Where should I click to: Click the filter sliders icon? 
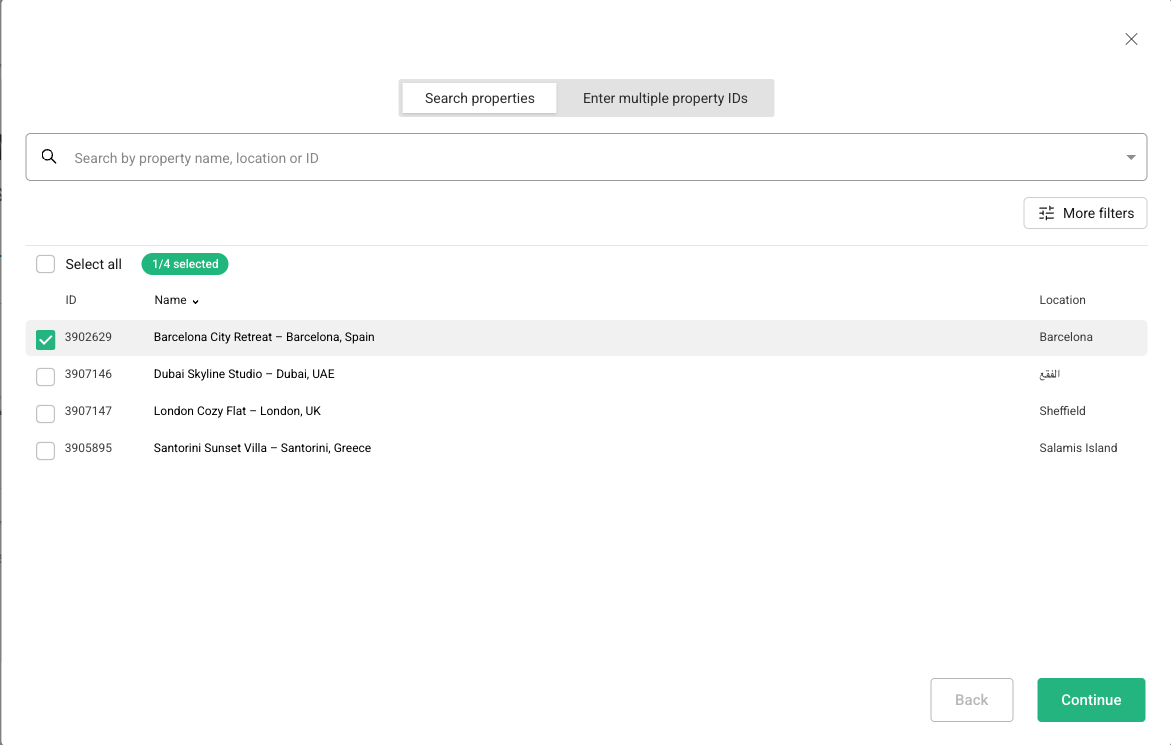coord(1046,213)
